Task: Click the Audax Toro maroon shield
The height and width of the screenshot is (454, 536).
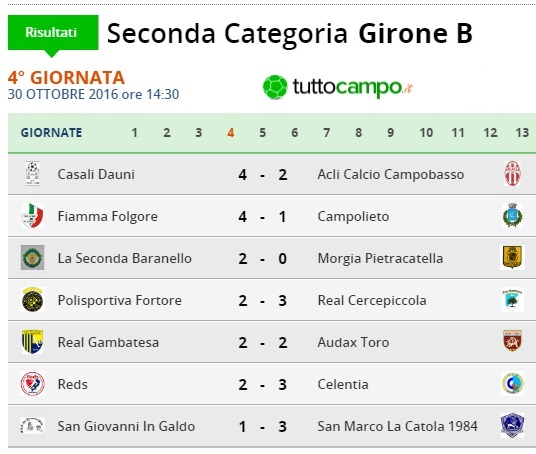Action: click(x=512, y=341)
